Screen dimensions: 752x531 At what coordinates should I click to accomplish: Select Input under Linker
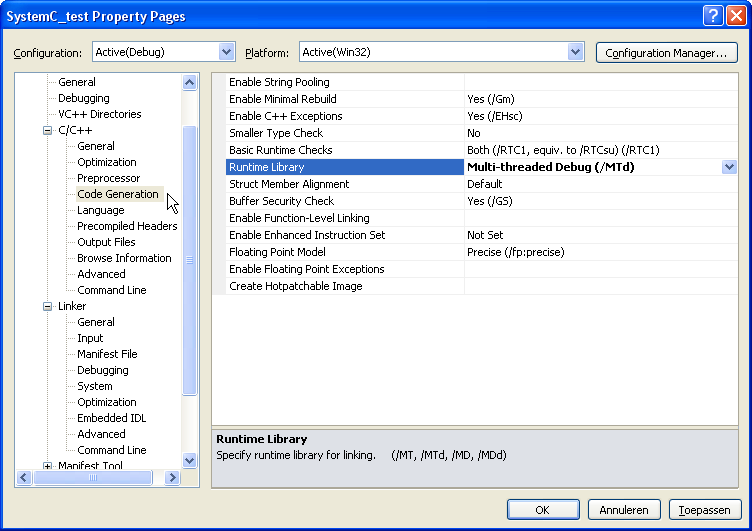tap(90, 338)
